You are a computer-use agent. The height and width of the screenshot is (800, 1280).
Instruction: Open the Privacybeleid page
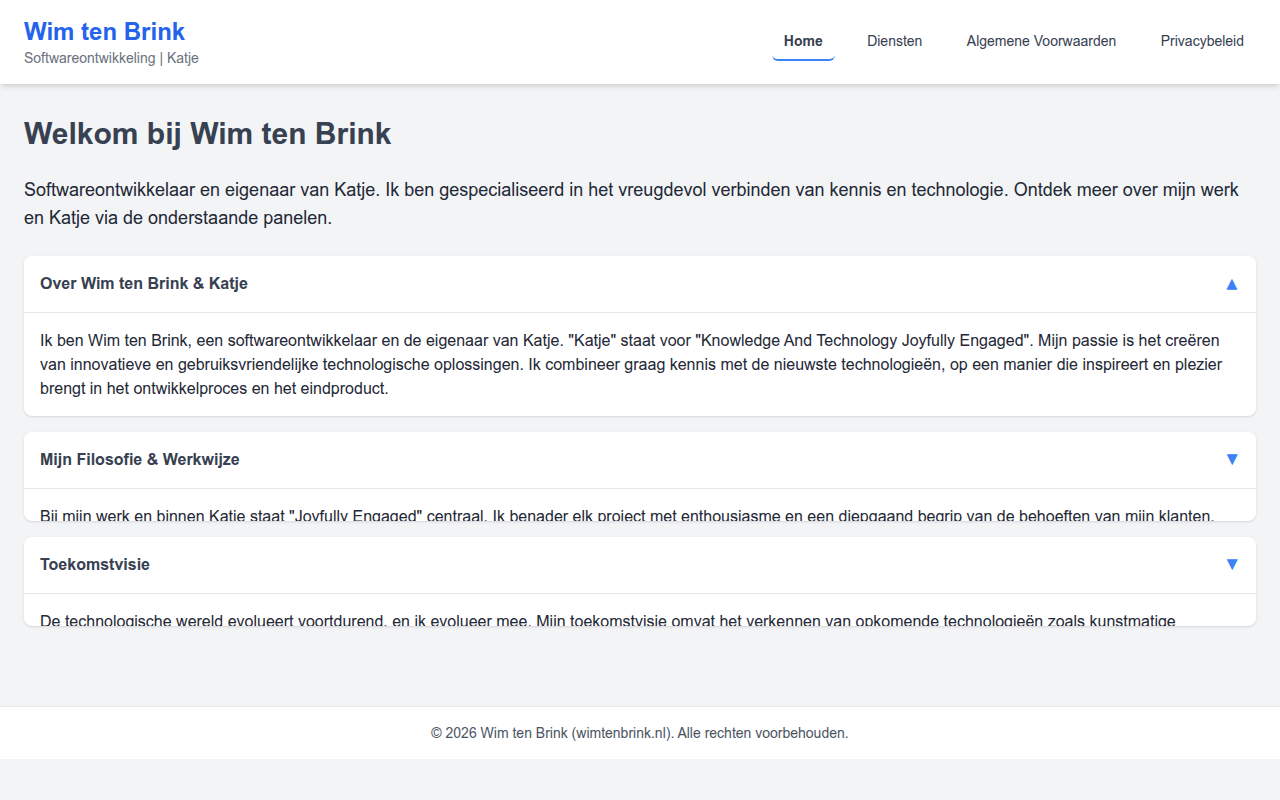point(1202,41)
